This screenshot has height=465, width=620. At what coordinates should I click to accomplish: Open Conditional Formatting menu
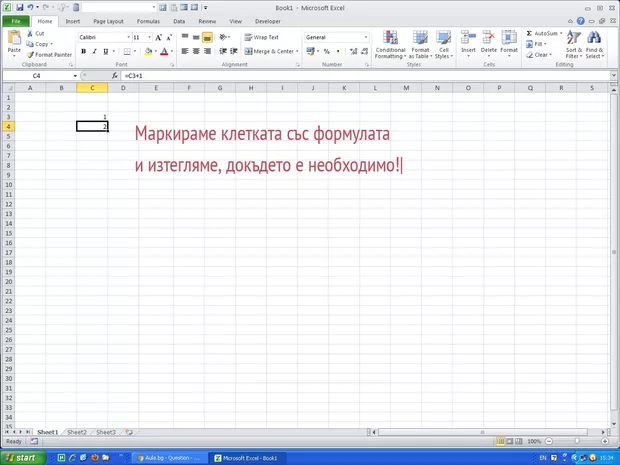390,45
